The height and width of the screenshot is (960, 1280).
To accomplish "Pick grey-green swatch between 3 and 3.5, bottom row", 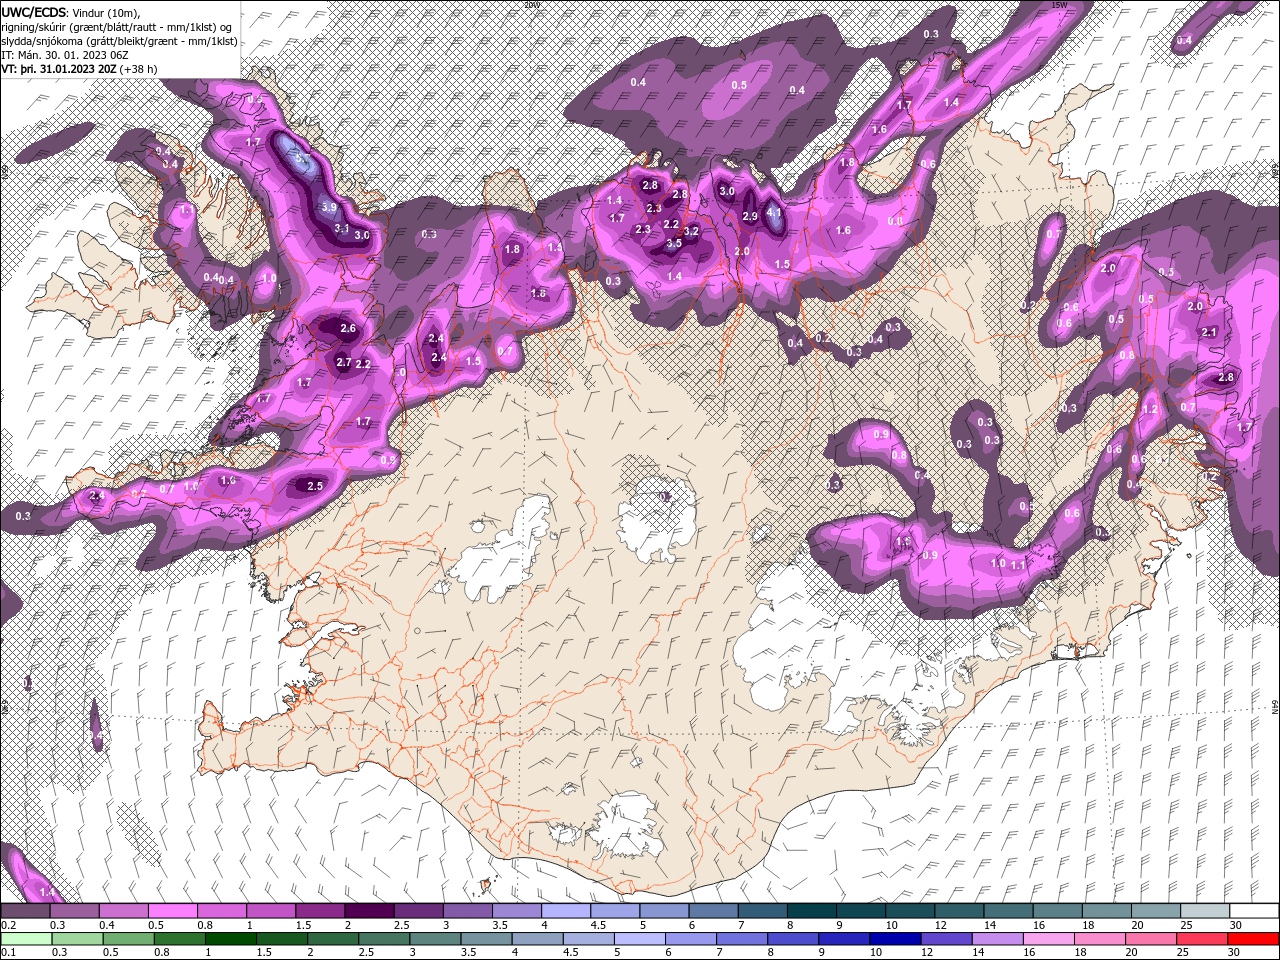I will pyautogui.click(x=434, y=939).
